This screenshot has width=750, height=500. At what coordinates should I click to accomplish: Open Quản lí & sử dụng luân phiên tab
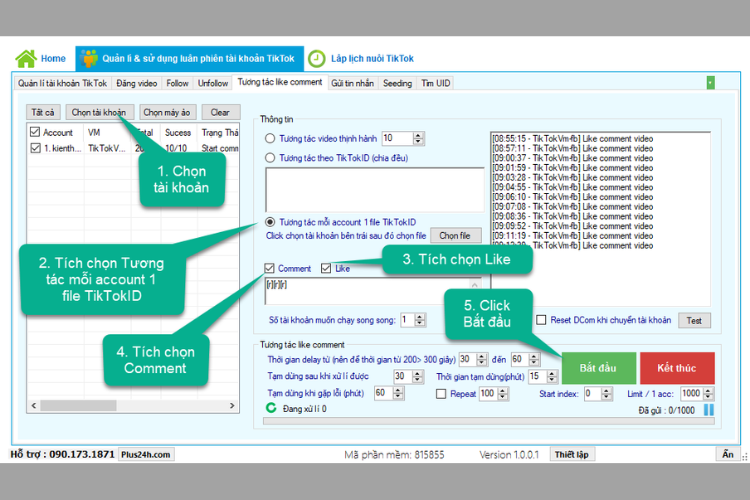189,58
